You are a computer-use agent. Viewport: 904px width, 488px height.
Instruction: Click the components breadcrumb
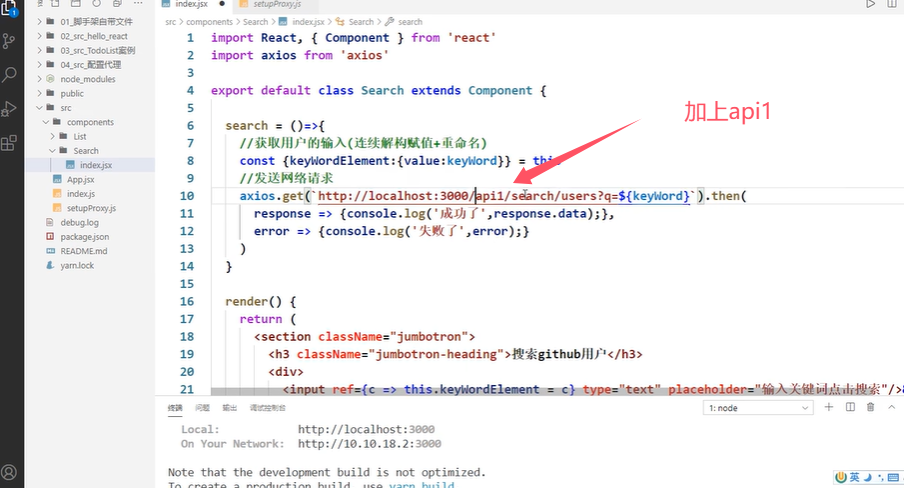coord(209,22)
